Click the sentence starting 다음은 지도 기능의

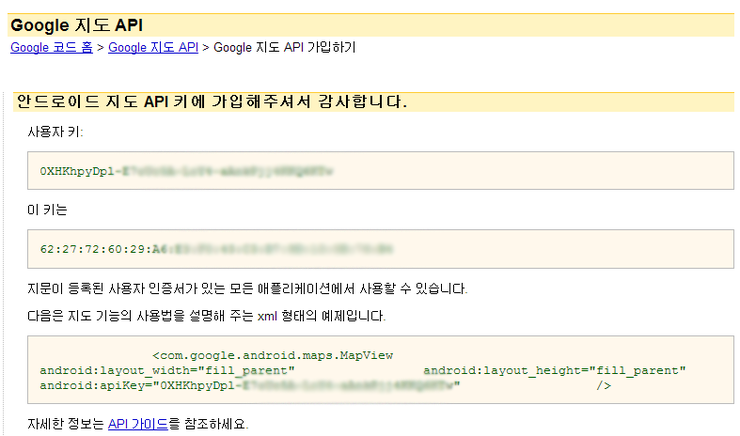206,316
